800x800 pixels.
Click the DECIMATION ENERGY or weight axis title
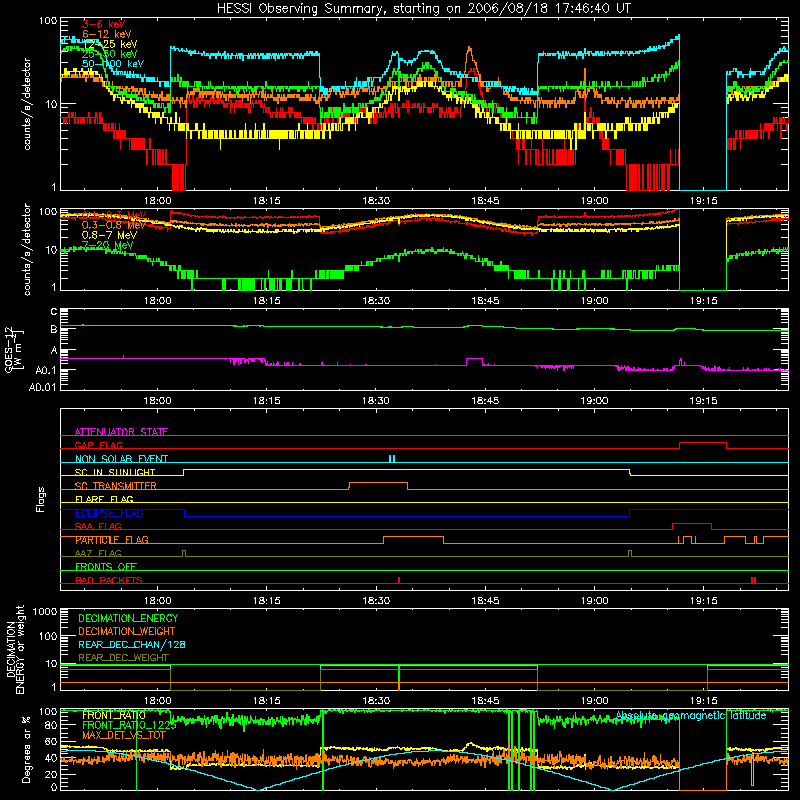click(x=15, y=649)
